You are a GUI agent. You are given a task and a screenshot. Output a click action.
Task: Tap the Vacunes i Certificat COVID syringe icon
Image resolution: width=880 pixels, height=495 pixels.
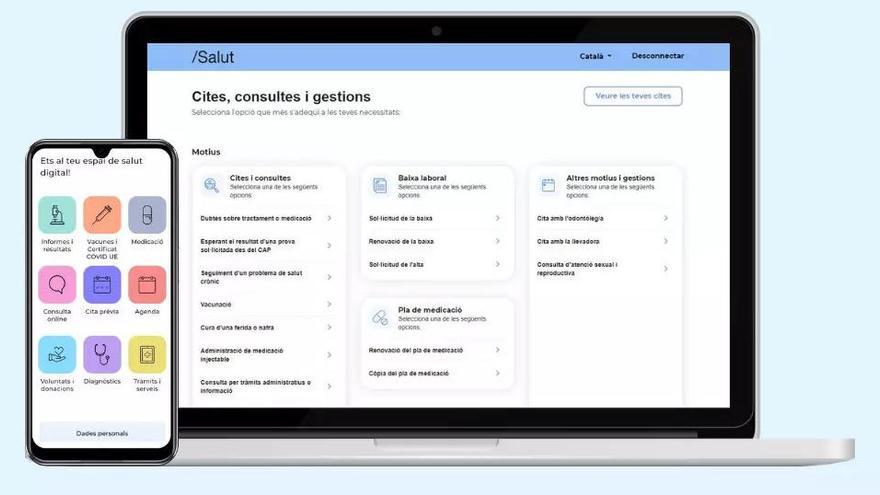[x=102, y=215]
